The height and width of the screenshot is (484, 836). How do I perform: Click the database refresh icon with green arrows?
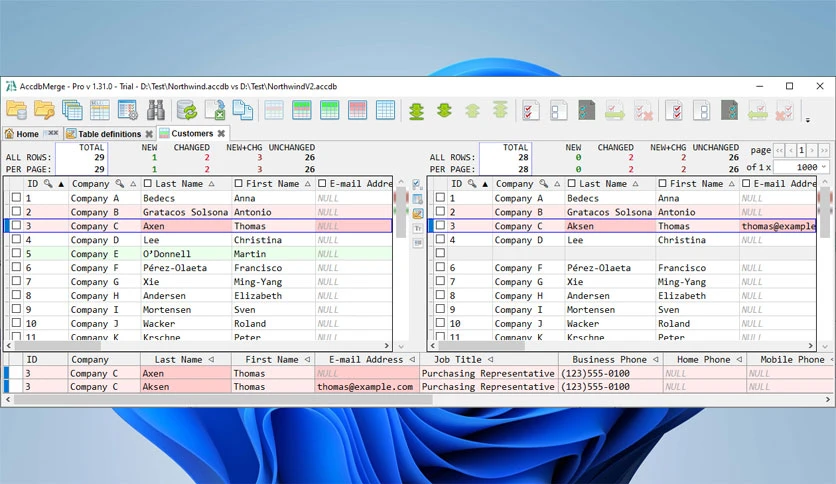pos(187,110)
